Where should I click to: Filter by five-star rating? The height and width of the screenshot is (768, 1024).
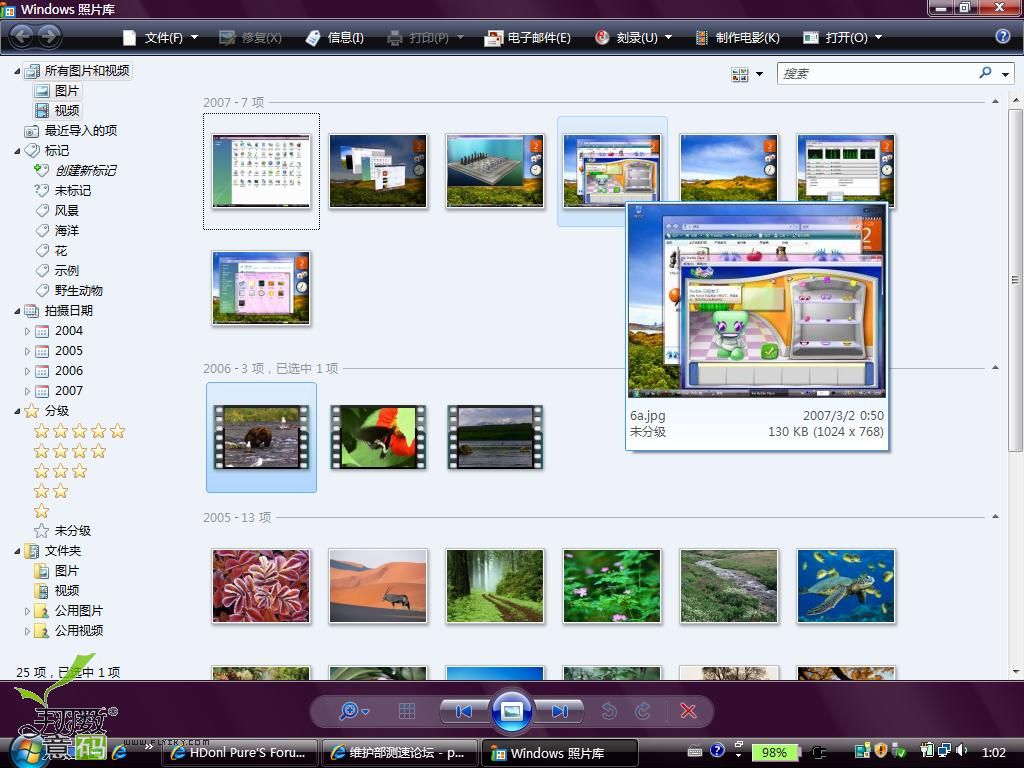click(x=80, y=431)
